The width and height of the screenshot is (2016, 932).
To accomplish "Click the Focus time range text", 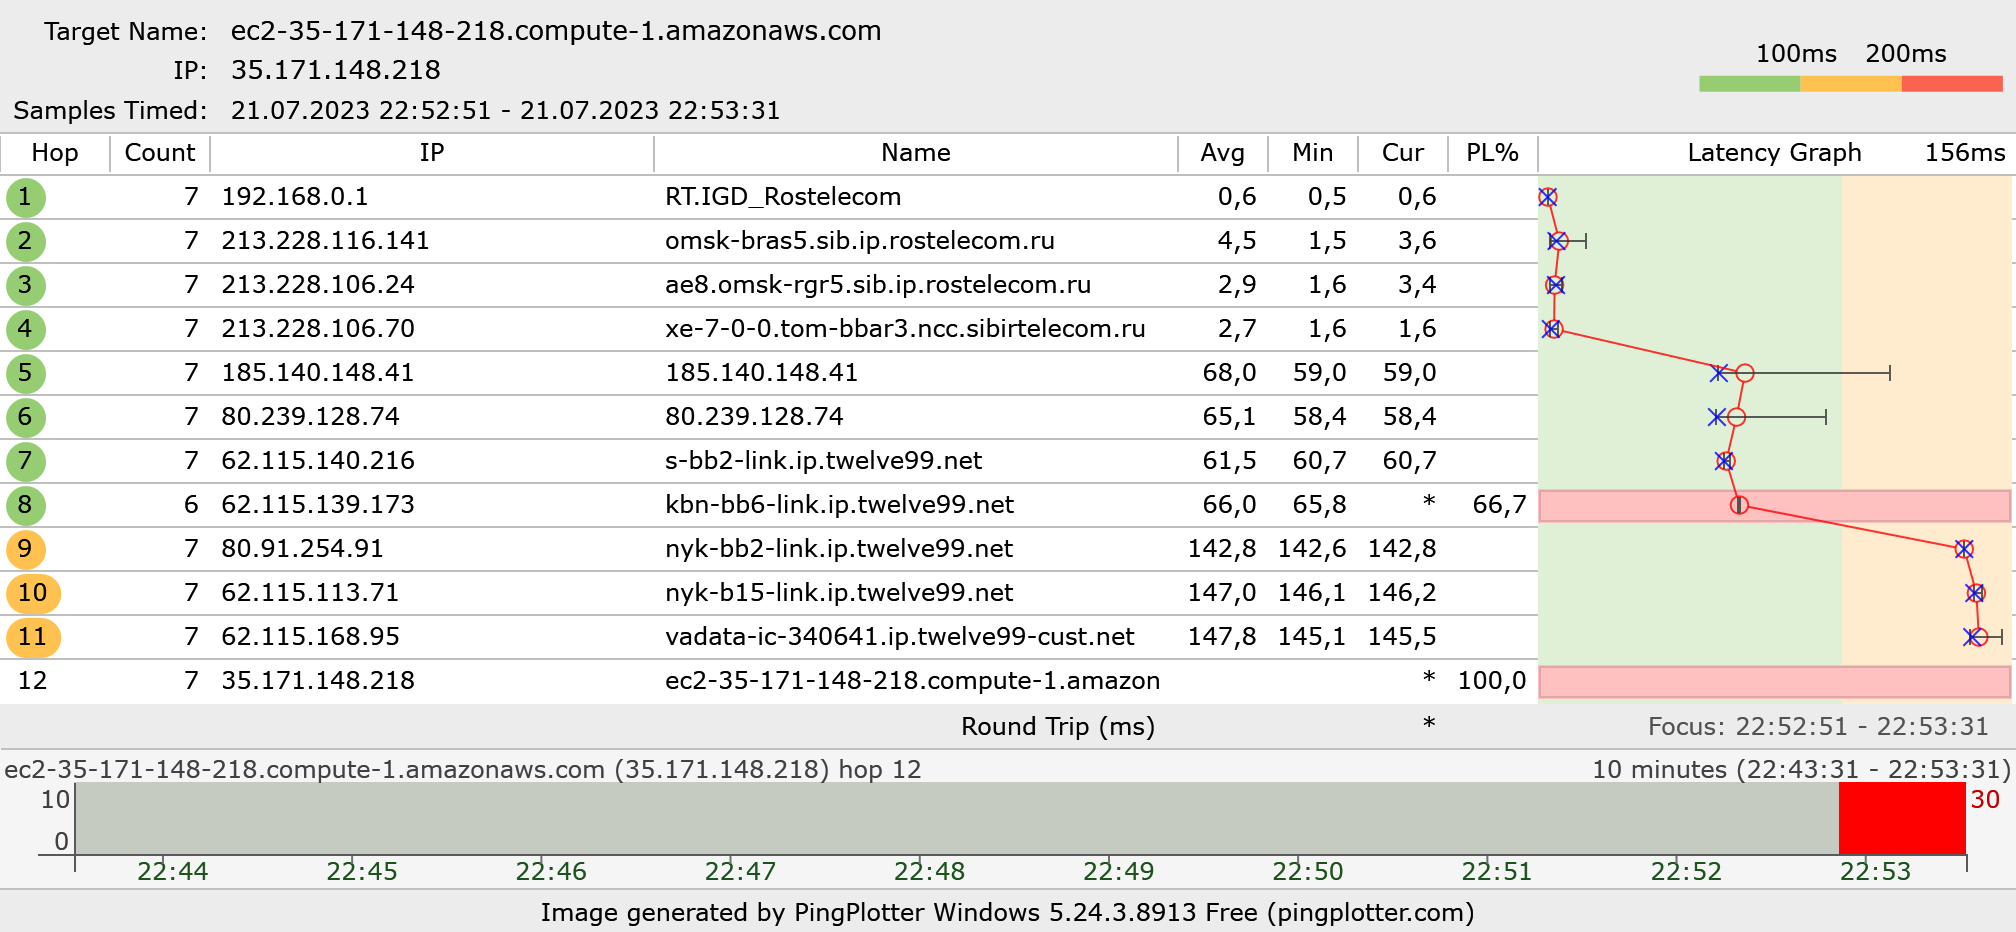I will 1818,726.
